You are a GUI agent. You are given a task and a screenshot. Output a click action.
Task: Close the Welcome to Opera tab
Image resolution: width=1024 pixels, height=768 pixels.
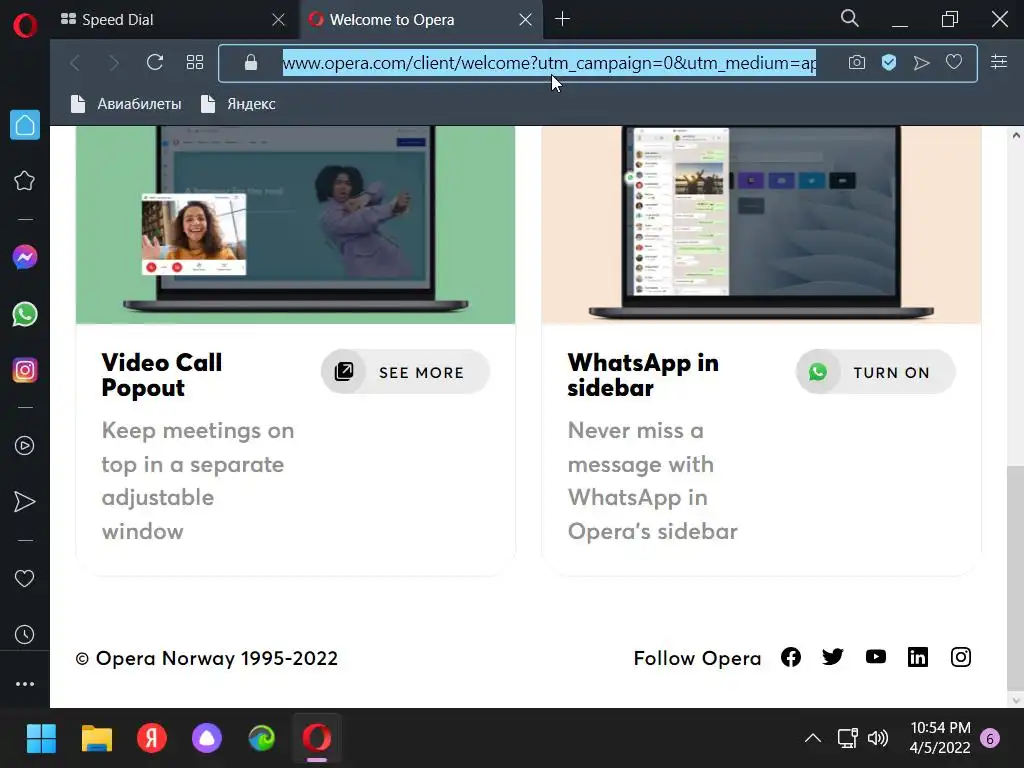(526, 20)
